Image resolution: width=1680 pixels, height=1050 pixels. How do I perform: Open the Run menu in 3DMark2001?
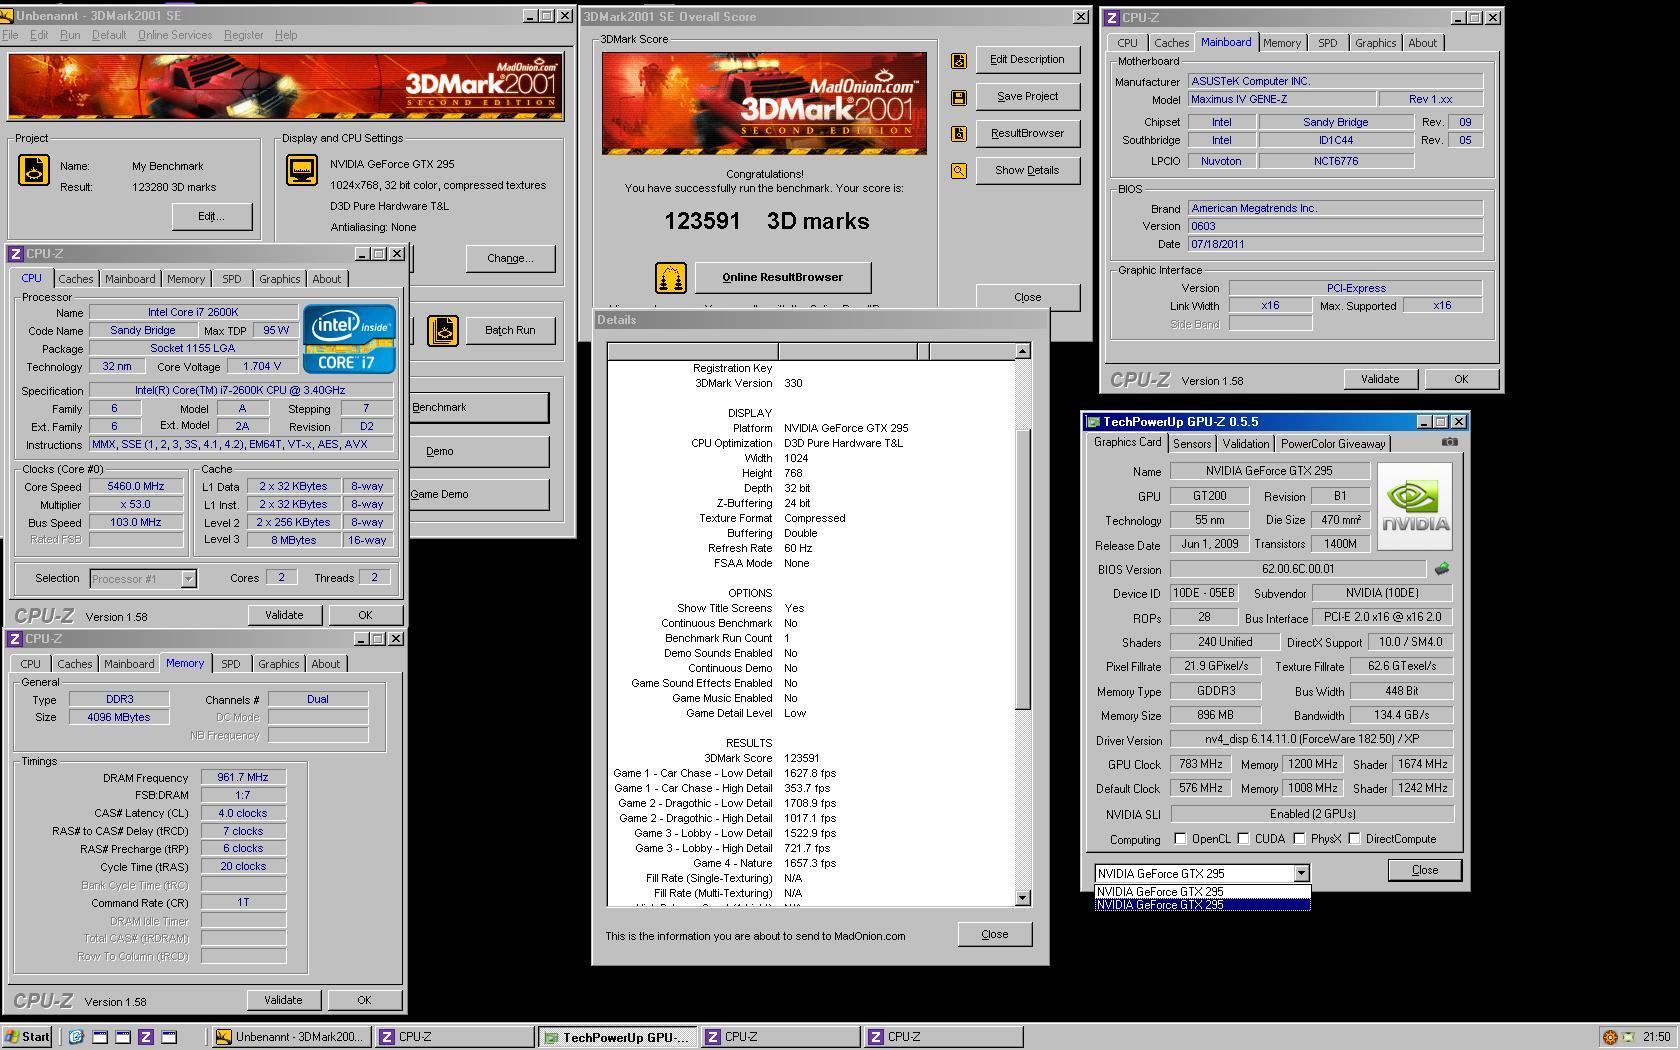point(70,35)
